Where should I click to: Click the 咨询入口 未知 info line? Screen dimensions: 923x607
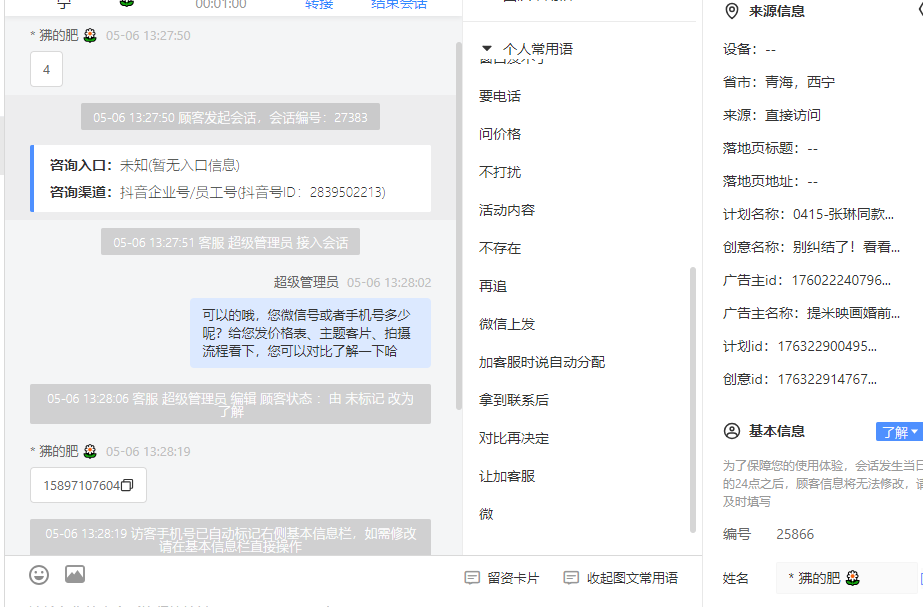tap(145, 165)
